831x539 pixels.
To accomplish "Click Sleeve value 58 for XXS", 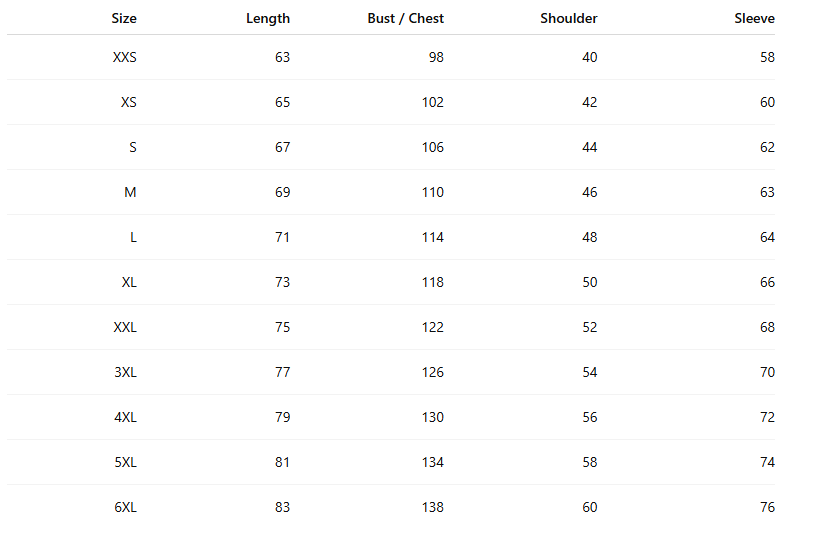I will point(767,57).
